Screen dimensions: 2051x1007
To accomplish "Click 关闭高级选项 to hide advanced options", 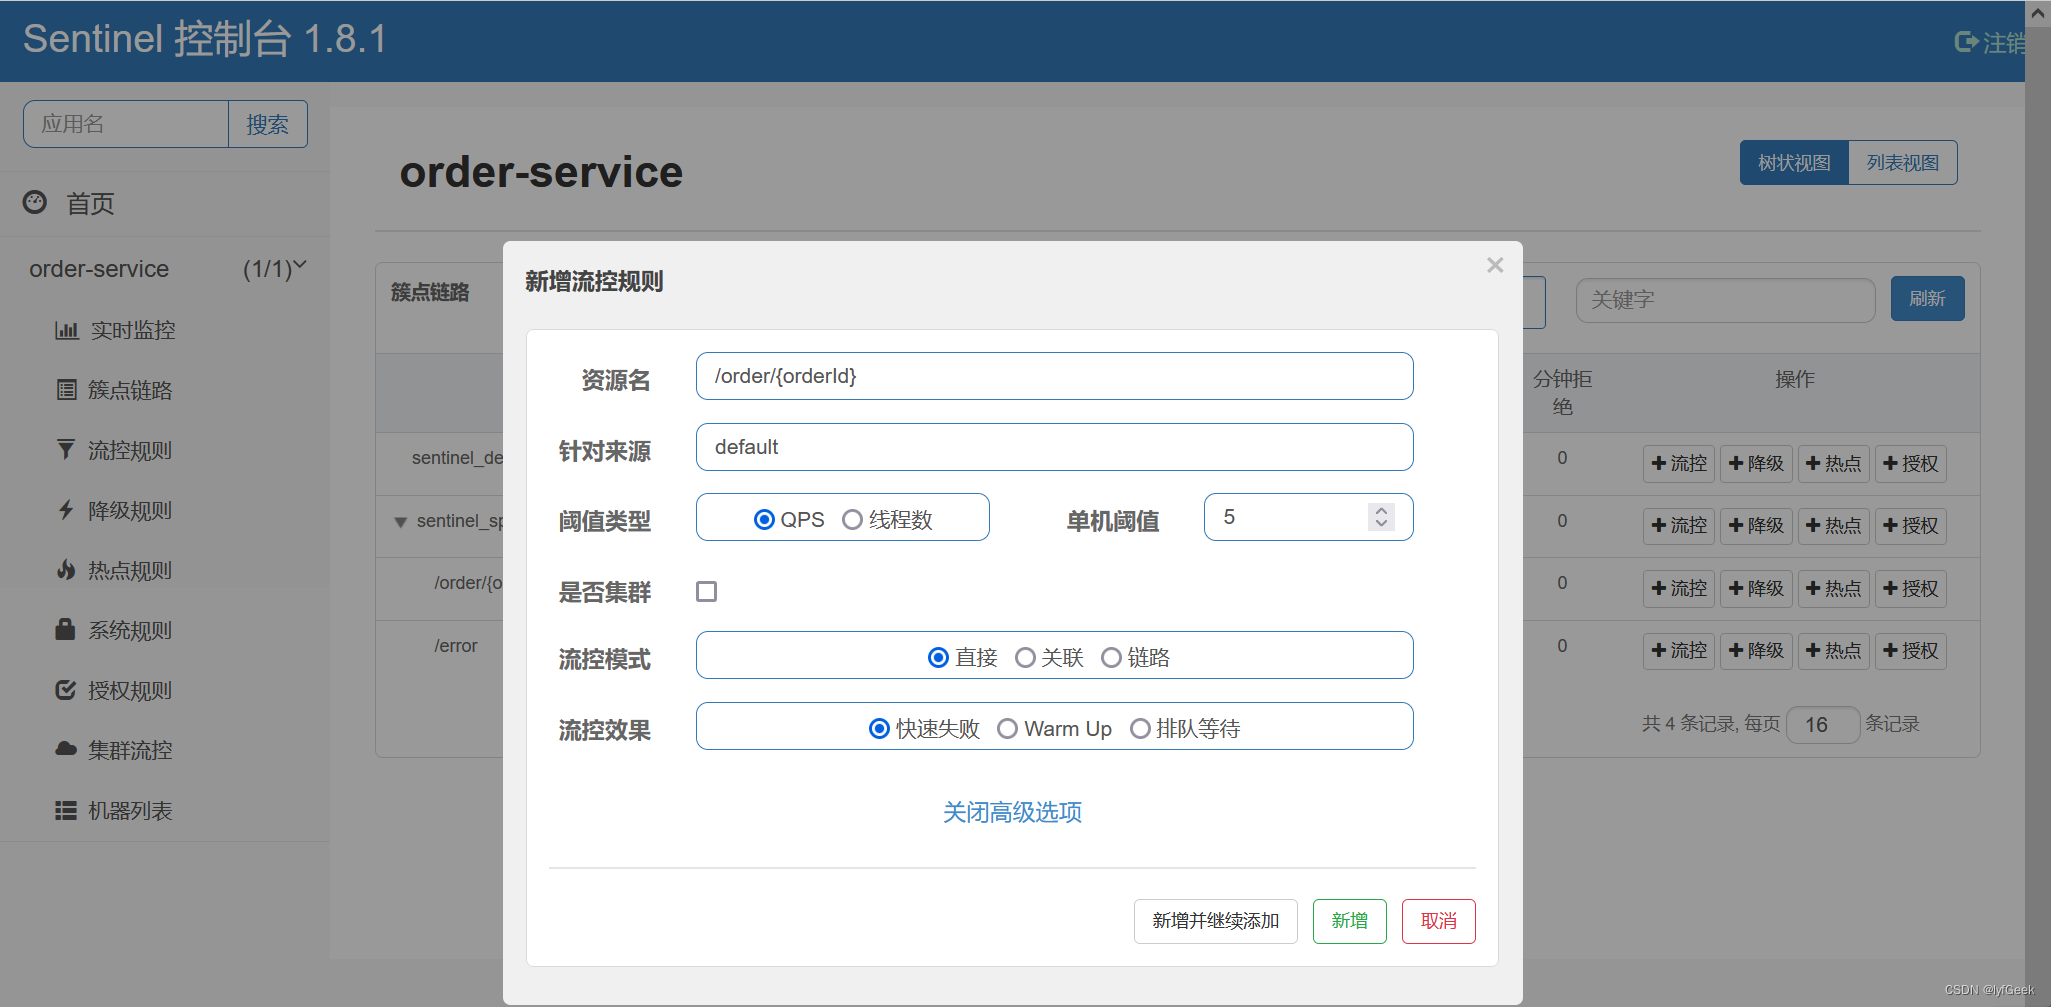I will (1012, 812).
